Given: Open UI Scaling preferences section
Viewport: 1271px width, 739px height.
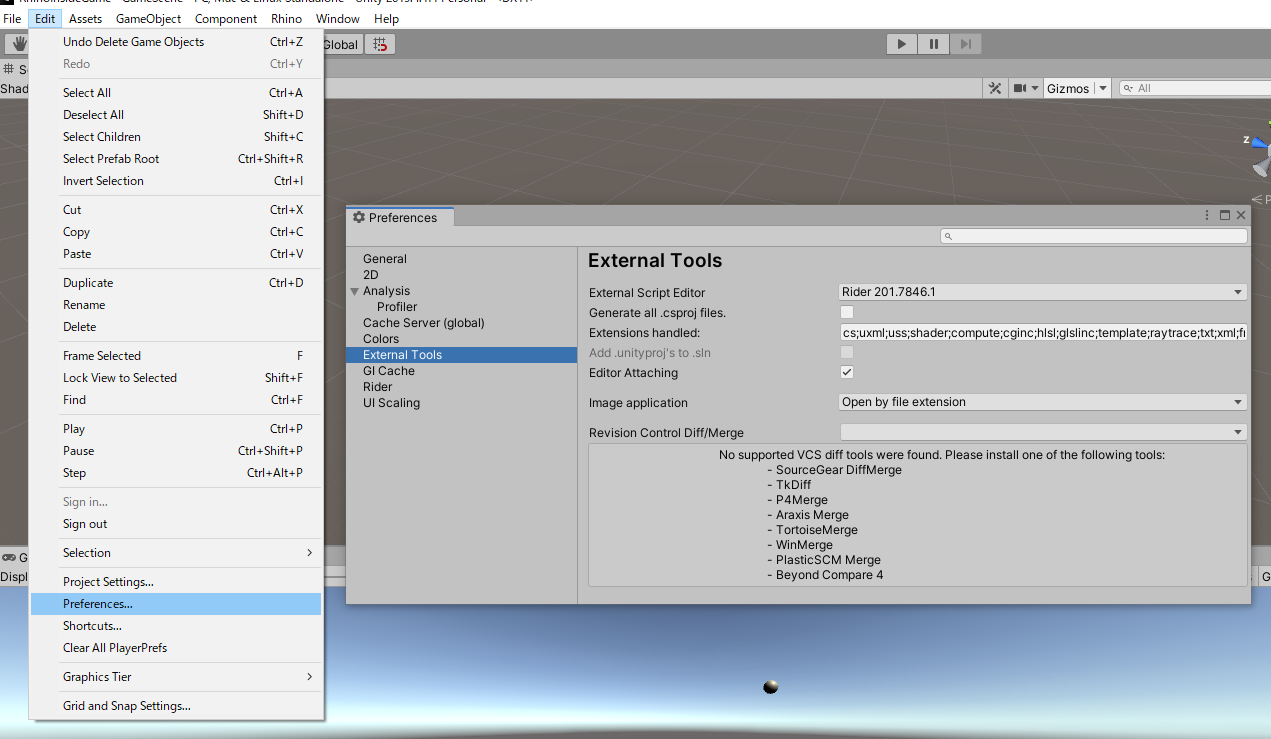Looking at the screenshot, I should tap(392, 403).
